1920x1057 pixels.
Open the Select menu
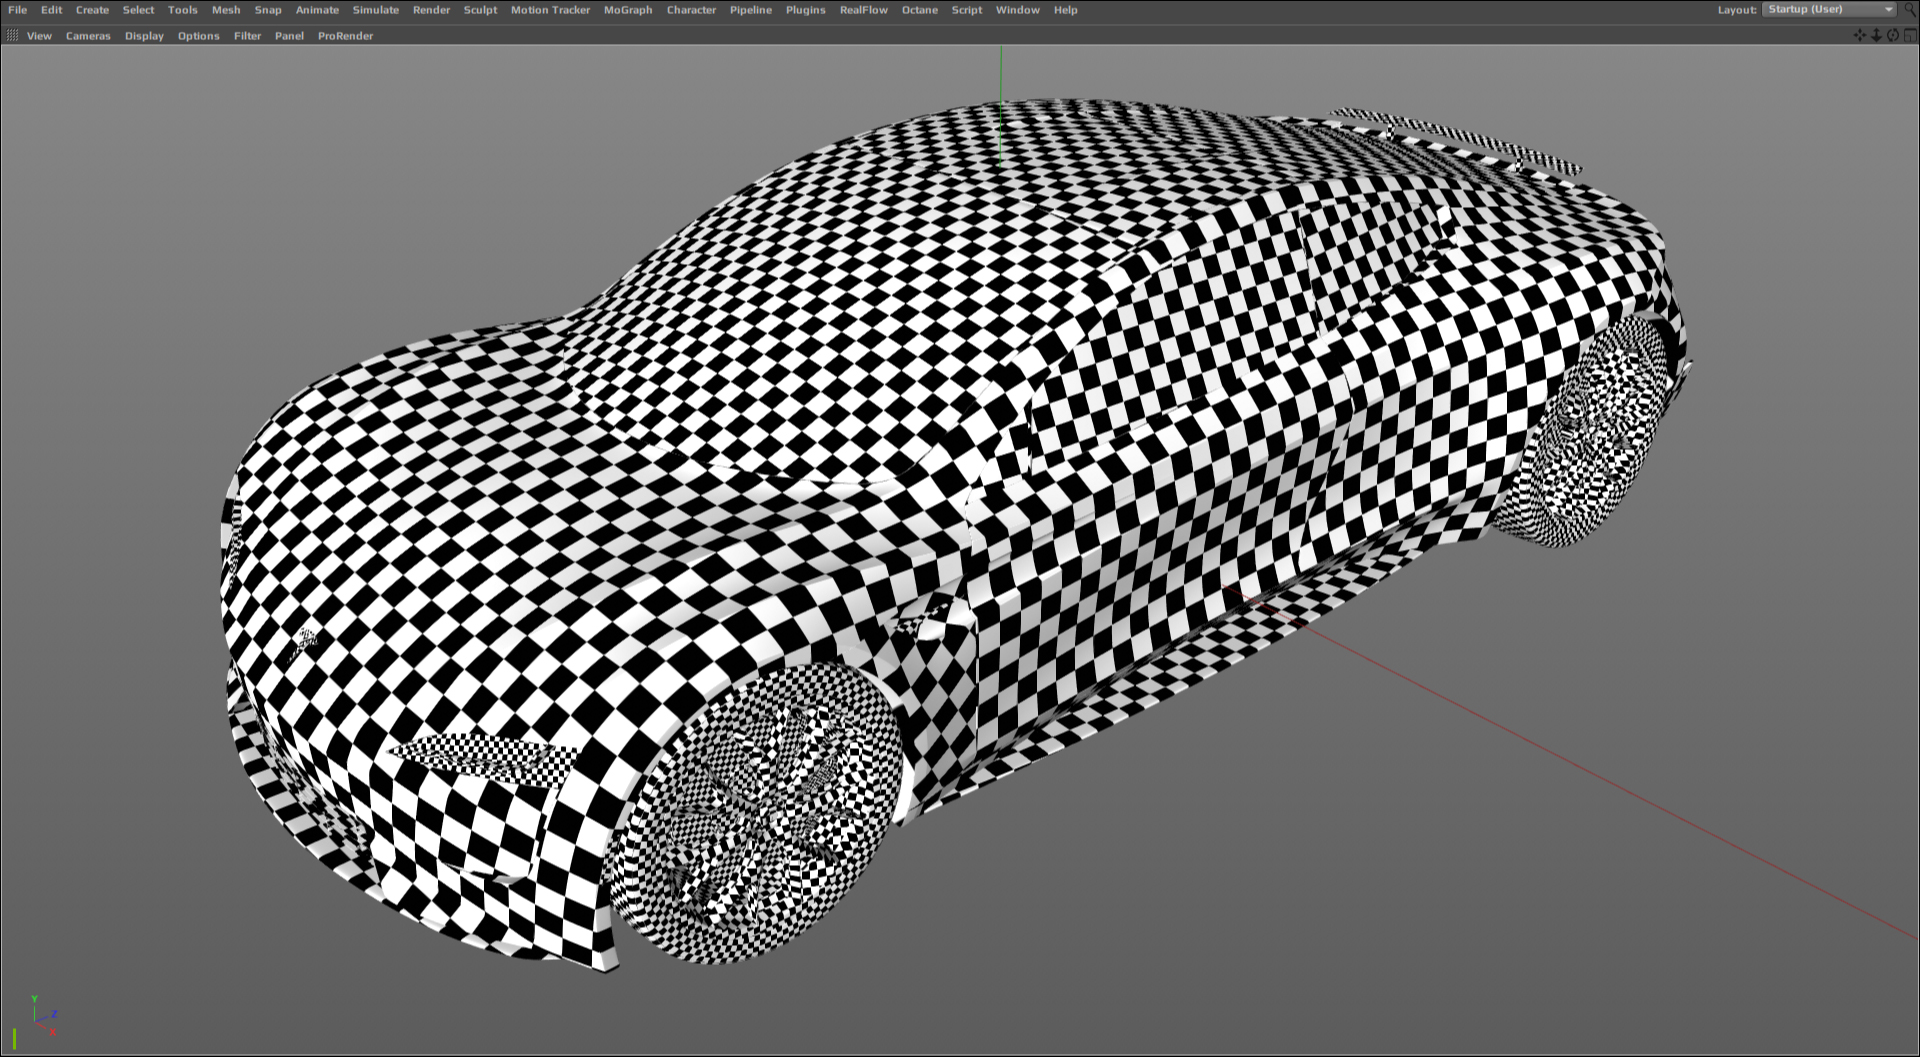138,10
